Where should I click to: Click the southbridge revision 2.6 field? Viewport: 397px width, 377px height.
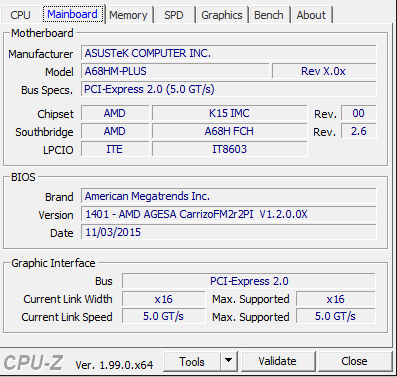(359, 131)
